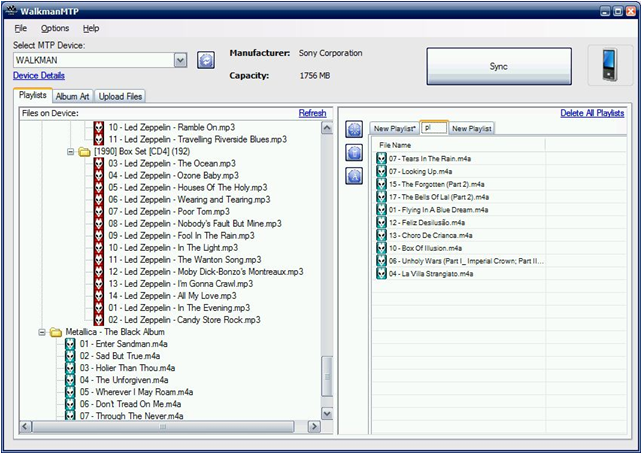This screenshot has width=641, height=454.
Task: Click the red icon for Houses Of The Holy.mp3
Action: [x=99, y=188]
